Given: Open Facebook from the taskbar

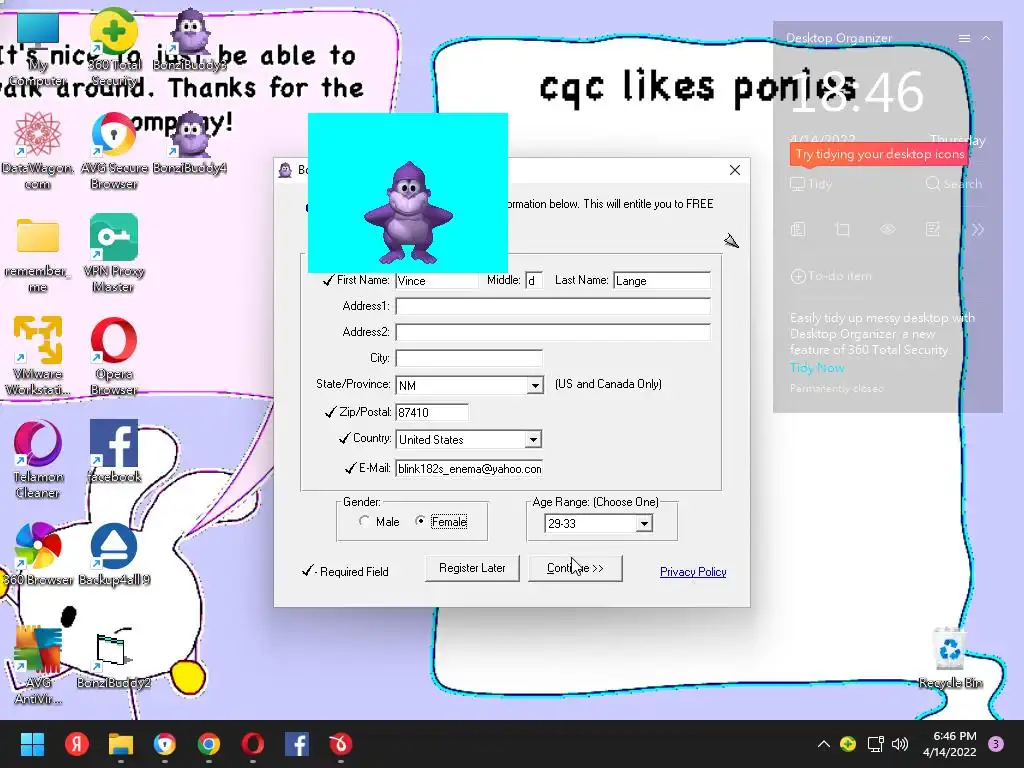Looking at the screenshot, I should pyautogui.click(x=297, y=744).
